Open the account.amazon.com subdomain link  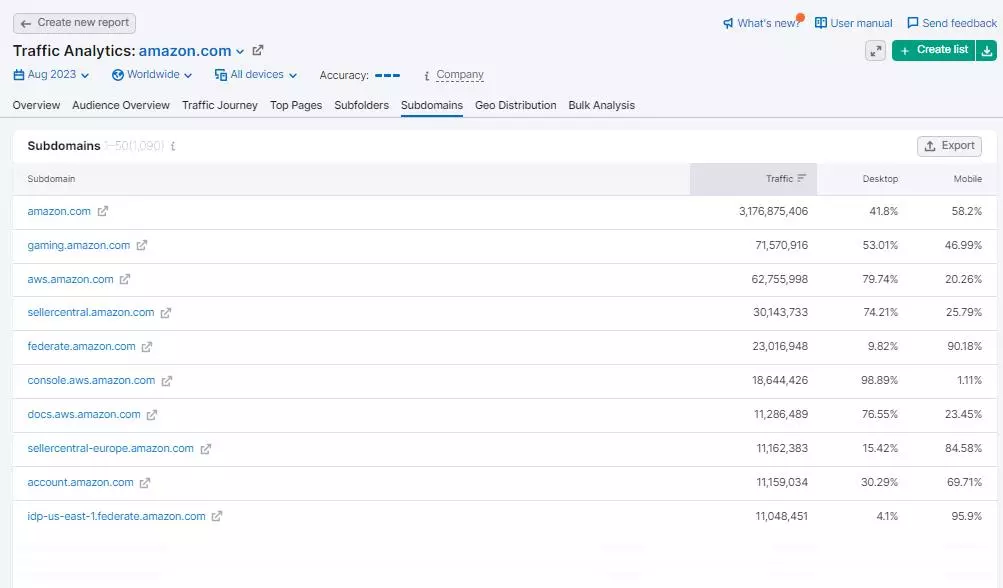click(x=81, y=482)
